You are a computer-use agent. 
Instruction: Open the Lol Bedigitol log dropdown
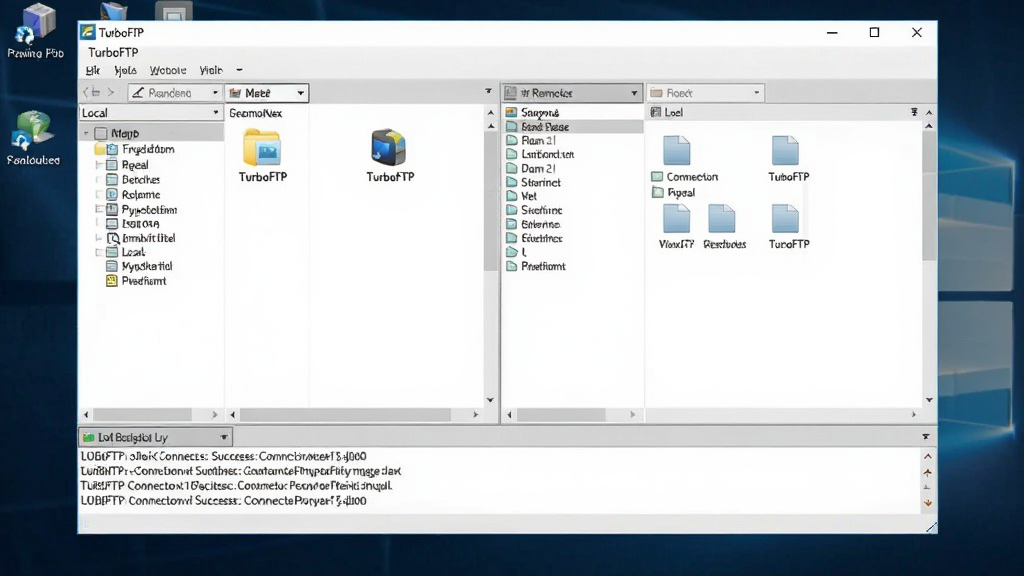pos(155,437)
